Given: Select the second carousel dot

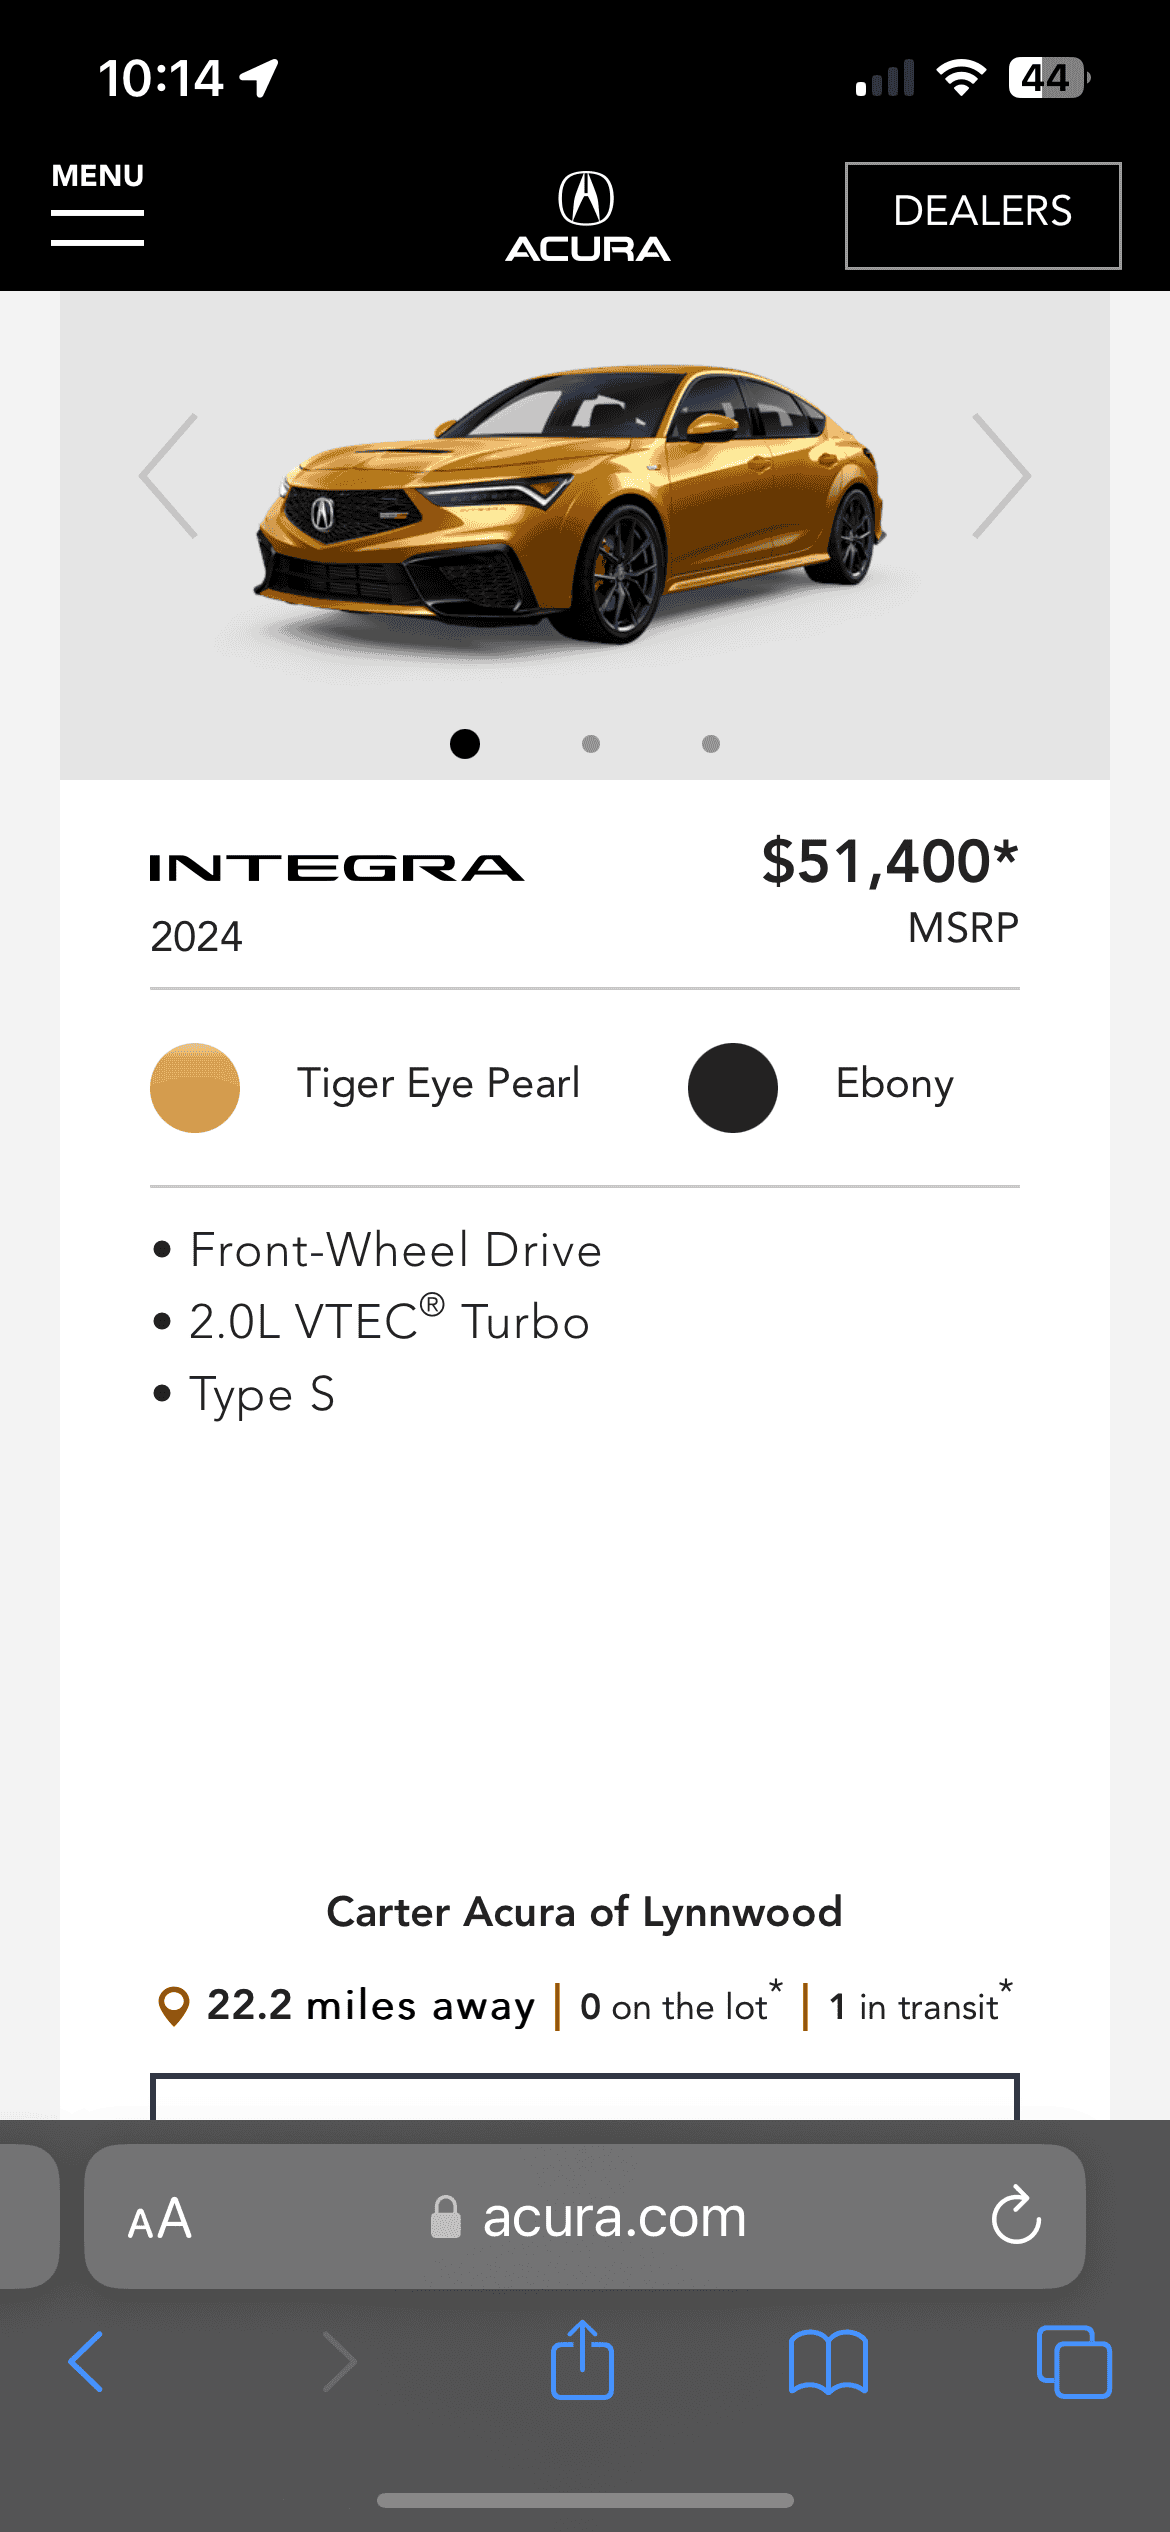Looking at the screenshot, I should (x=591, y=744).
